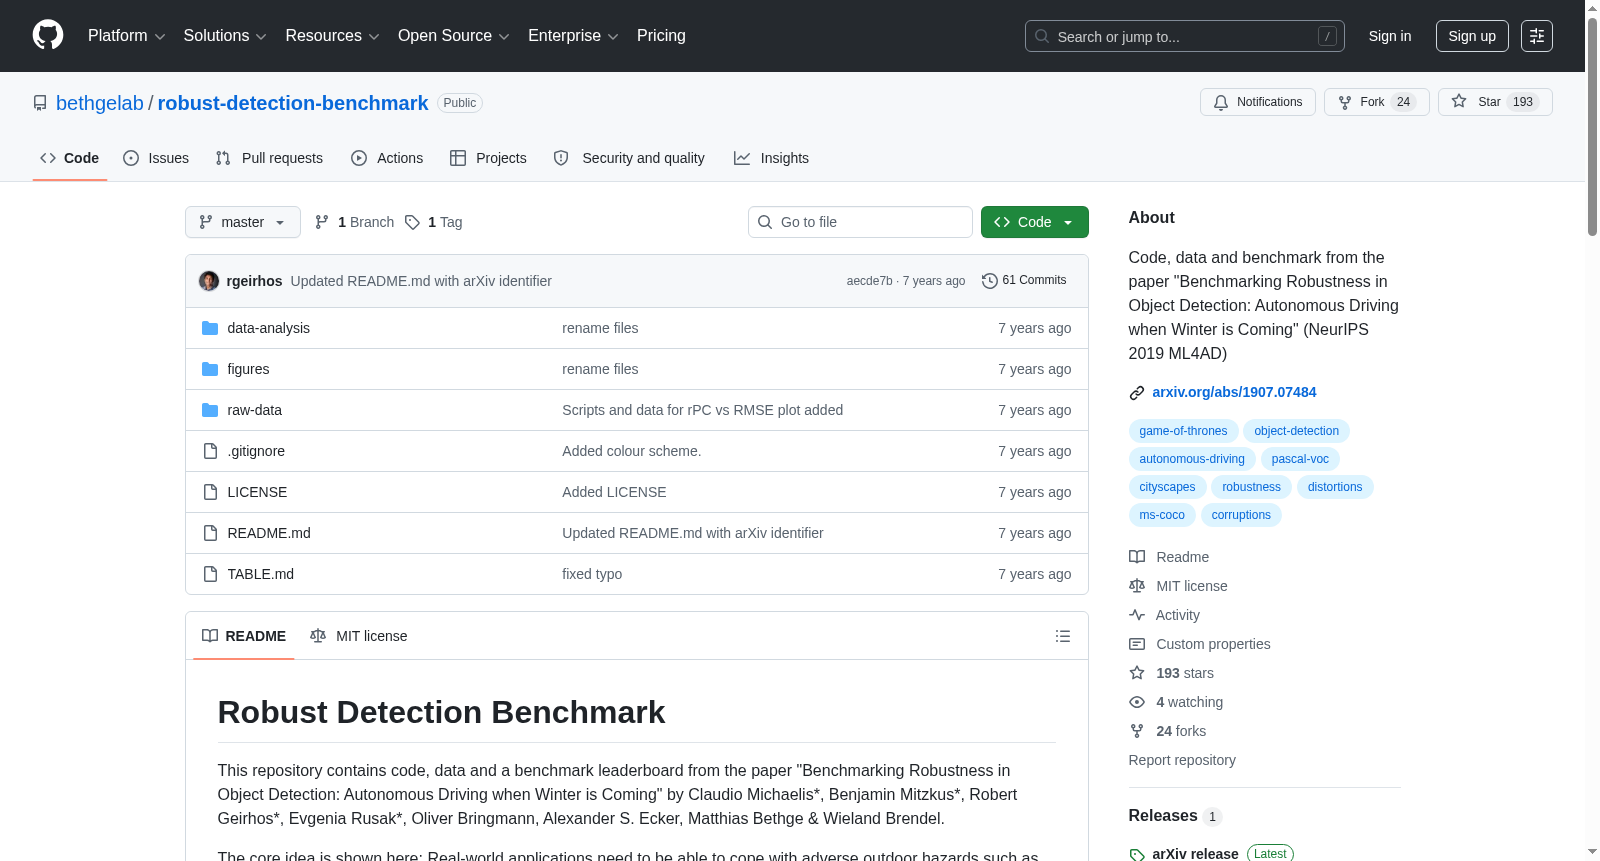Image resolution: width=1600 pixels, height=861 pixels.
Task: Switch to Security and quality tab
Action: pyautogui.click(x=629, y=158)
